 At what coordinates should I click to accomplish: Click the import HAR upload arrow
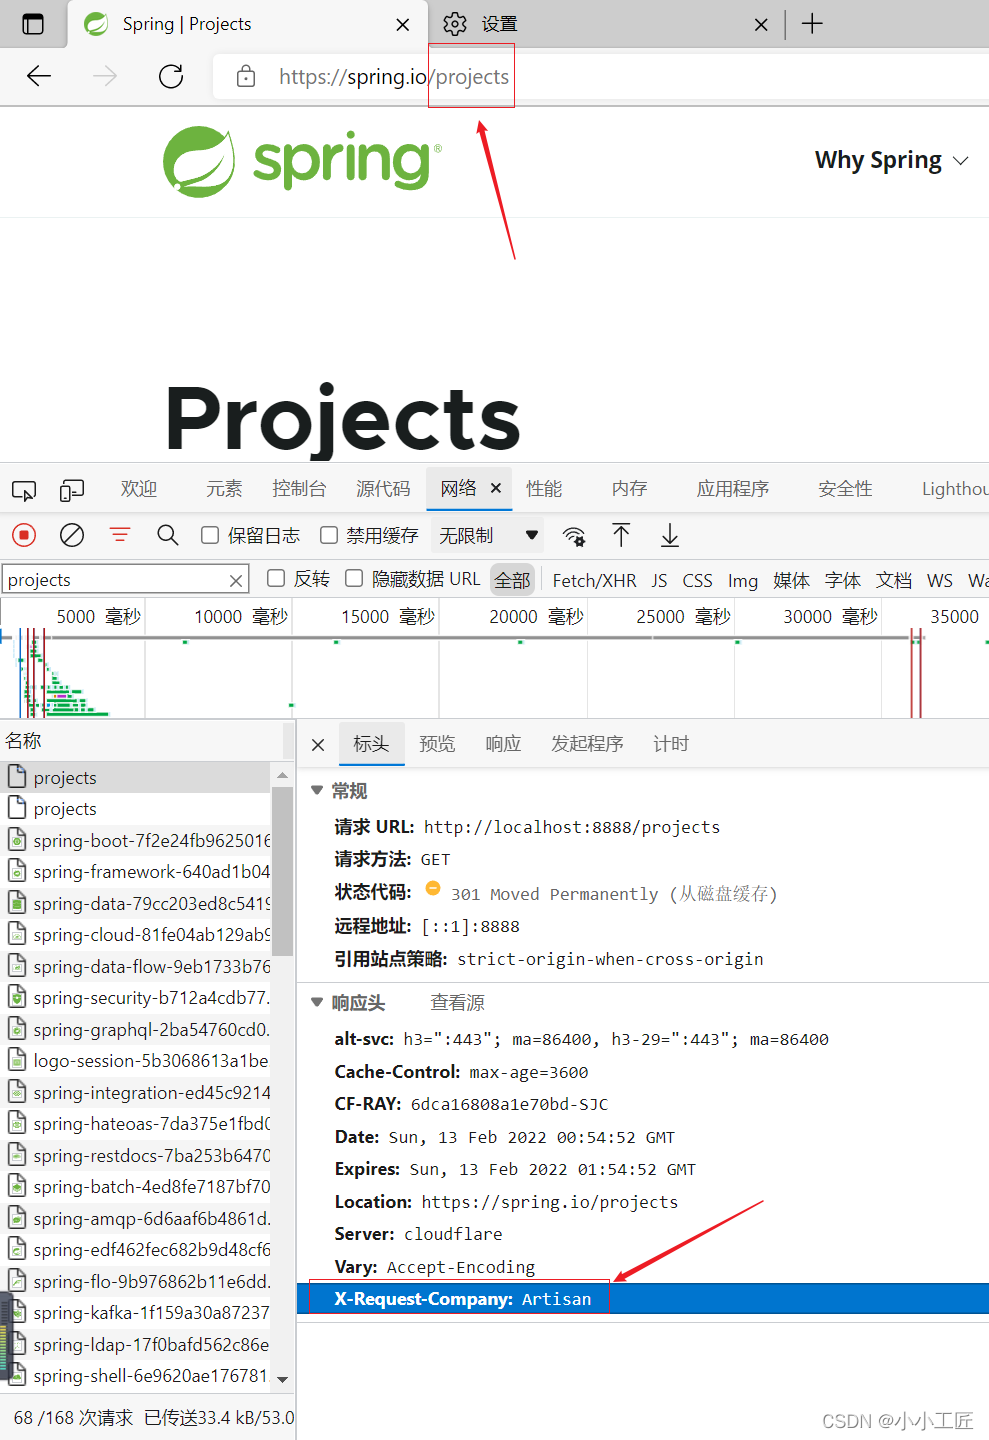tap(621, 535)
